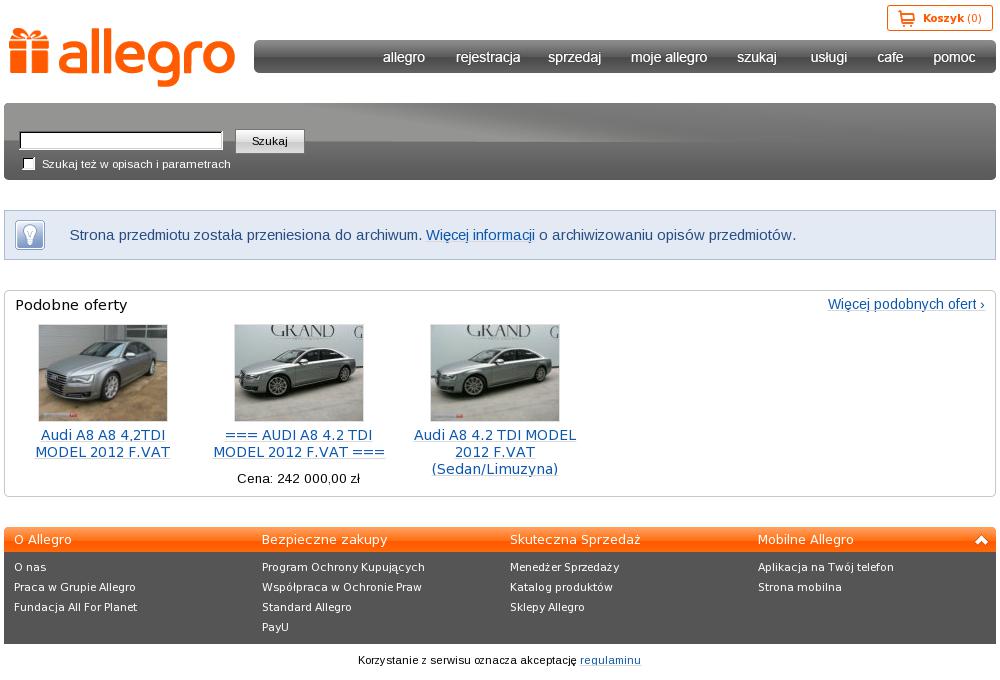Open first Audi A8 4,2TDI thumbnail

click(x=103, y=372)
